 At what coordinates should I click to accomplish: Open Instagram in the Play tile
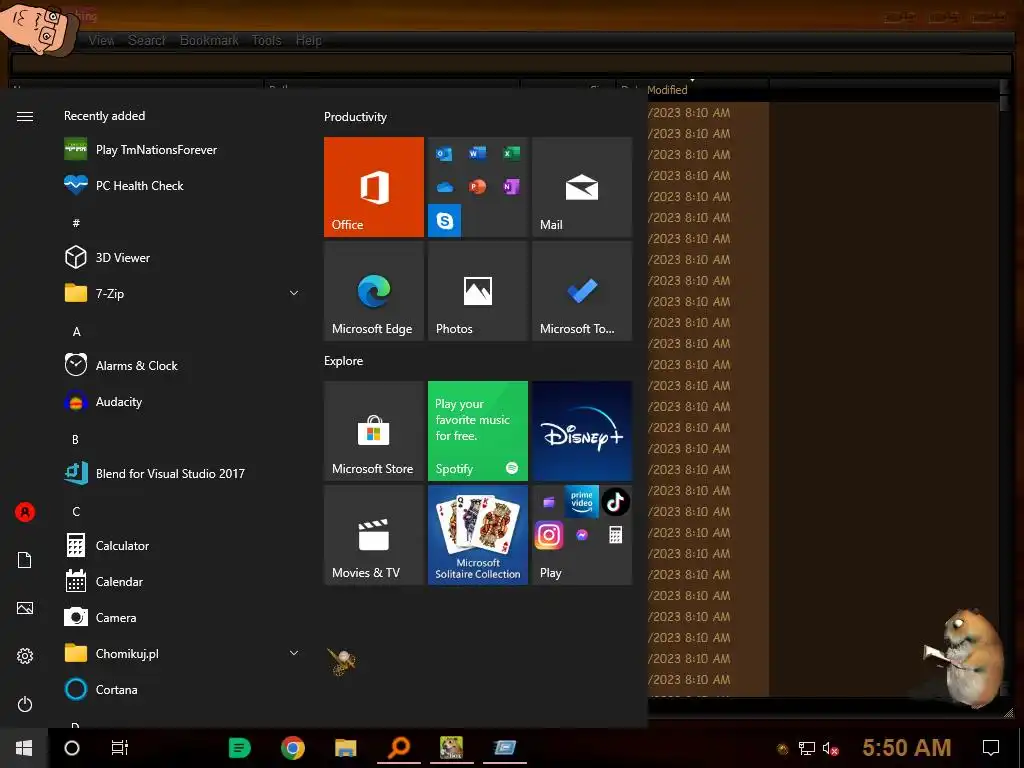549,536
